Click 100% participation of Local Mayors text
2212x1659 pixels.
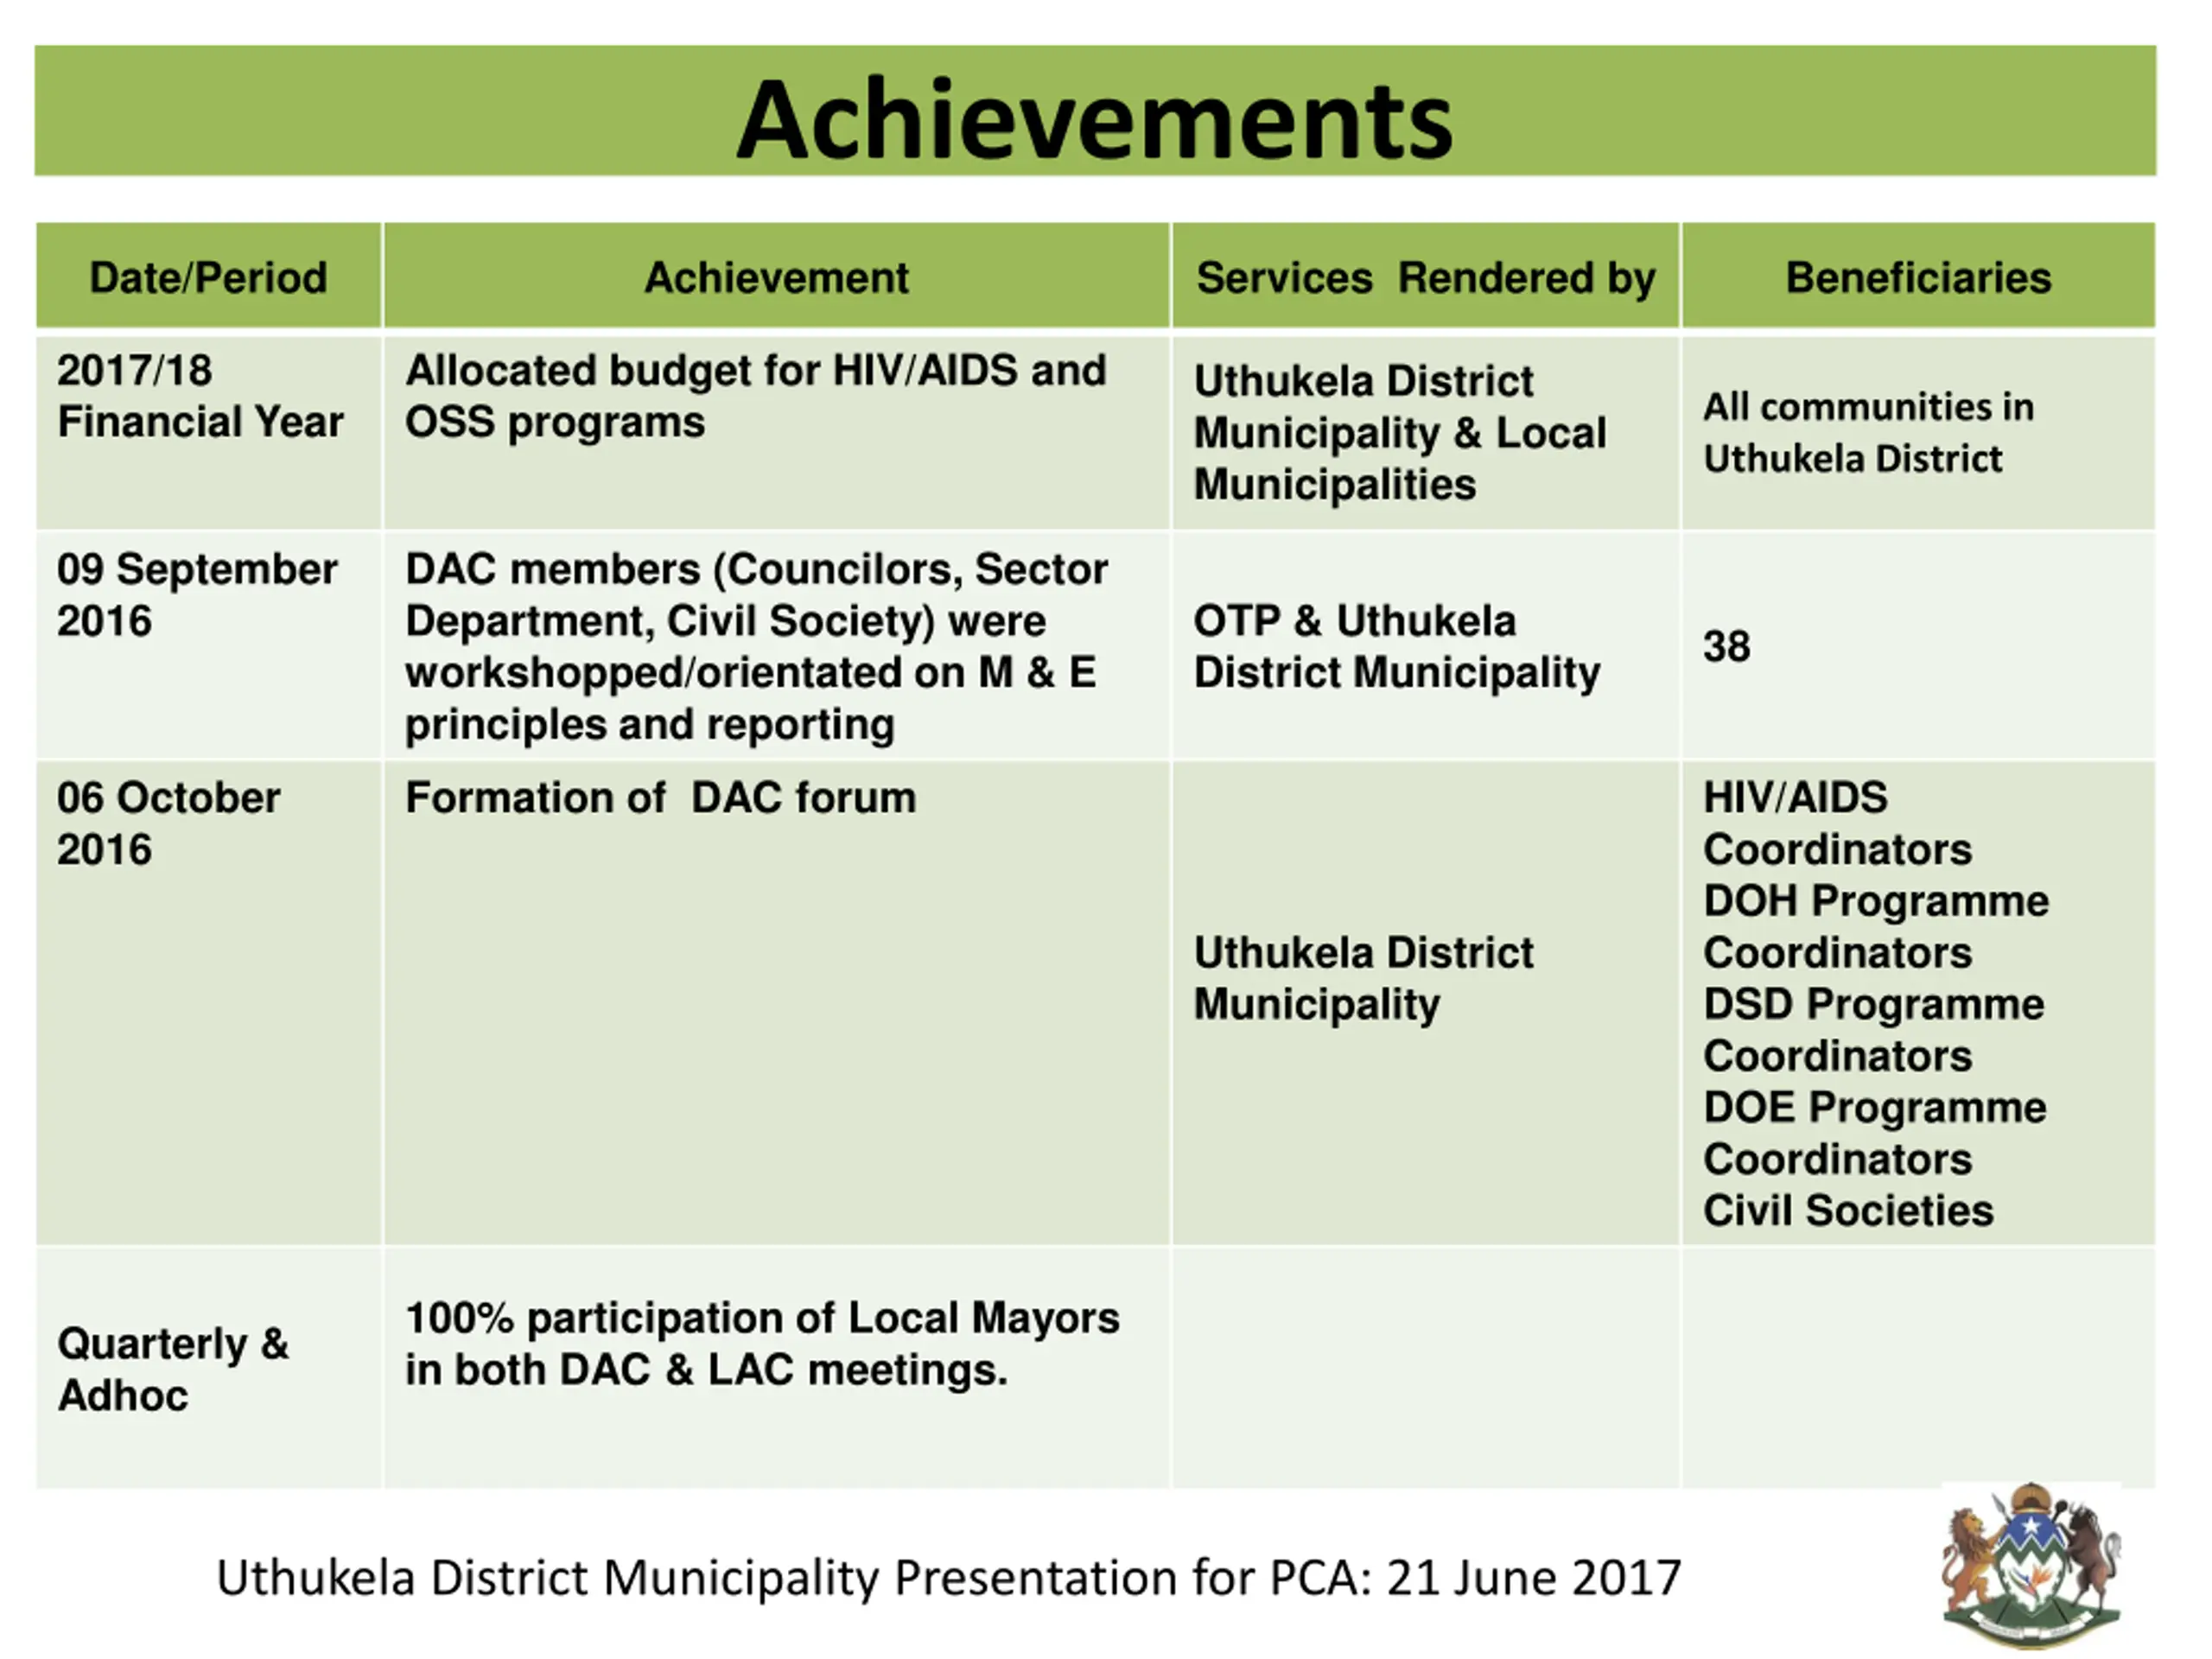tap(761, 1343)
